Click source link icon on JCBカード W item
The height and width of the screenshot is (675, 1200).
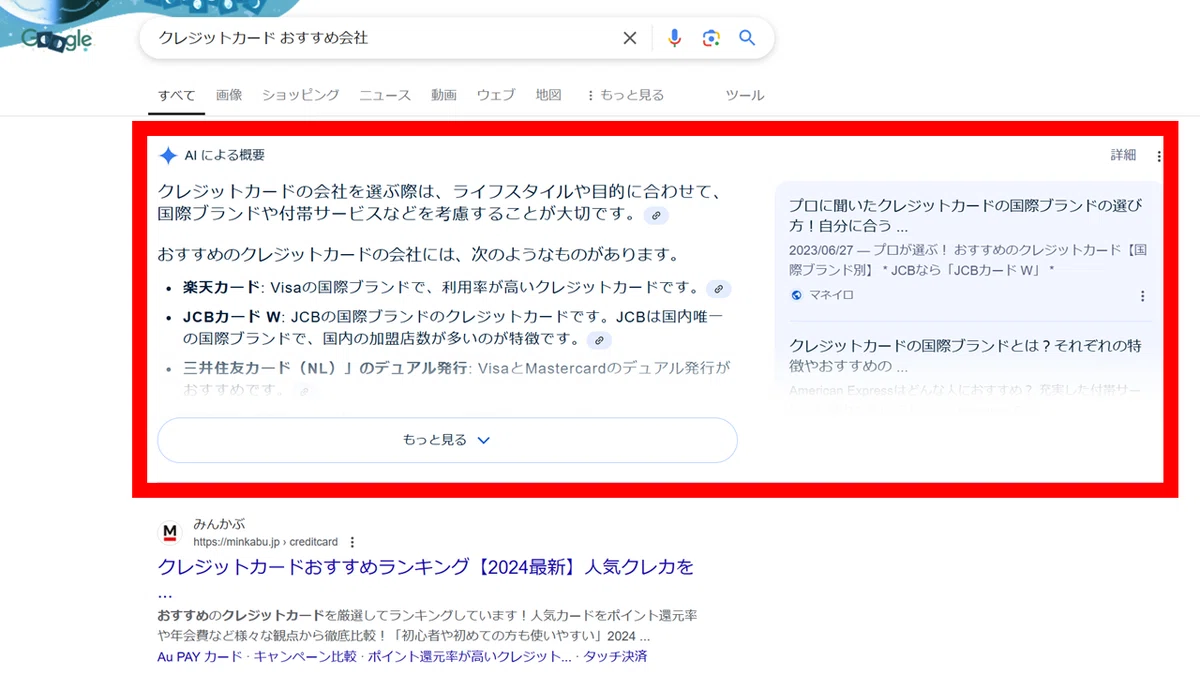click(x=598, y=340)
